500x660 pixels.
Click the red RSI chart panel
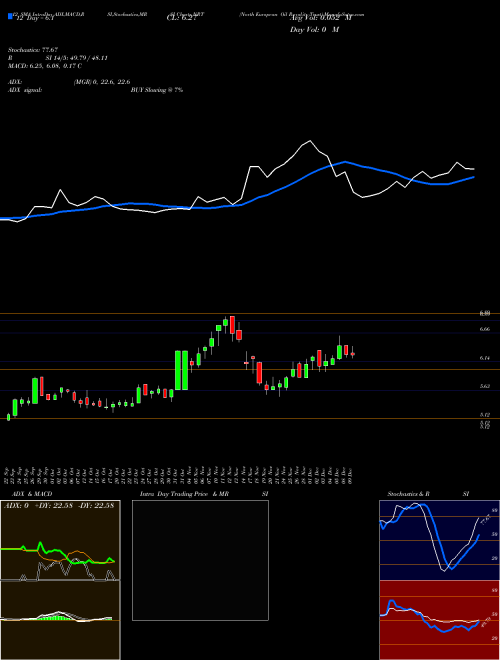(x=439, y=620)
